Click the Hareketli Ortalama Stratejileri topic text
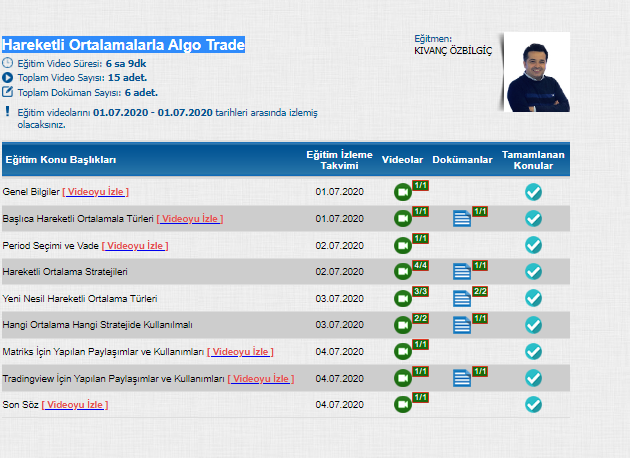 pyautogui.click(x=65, y=272)
